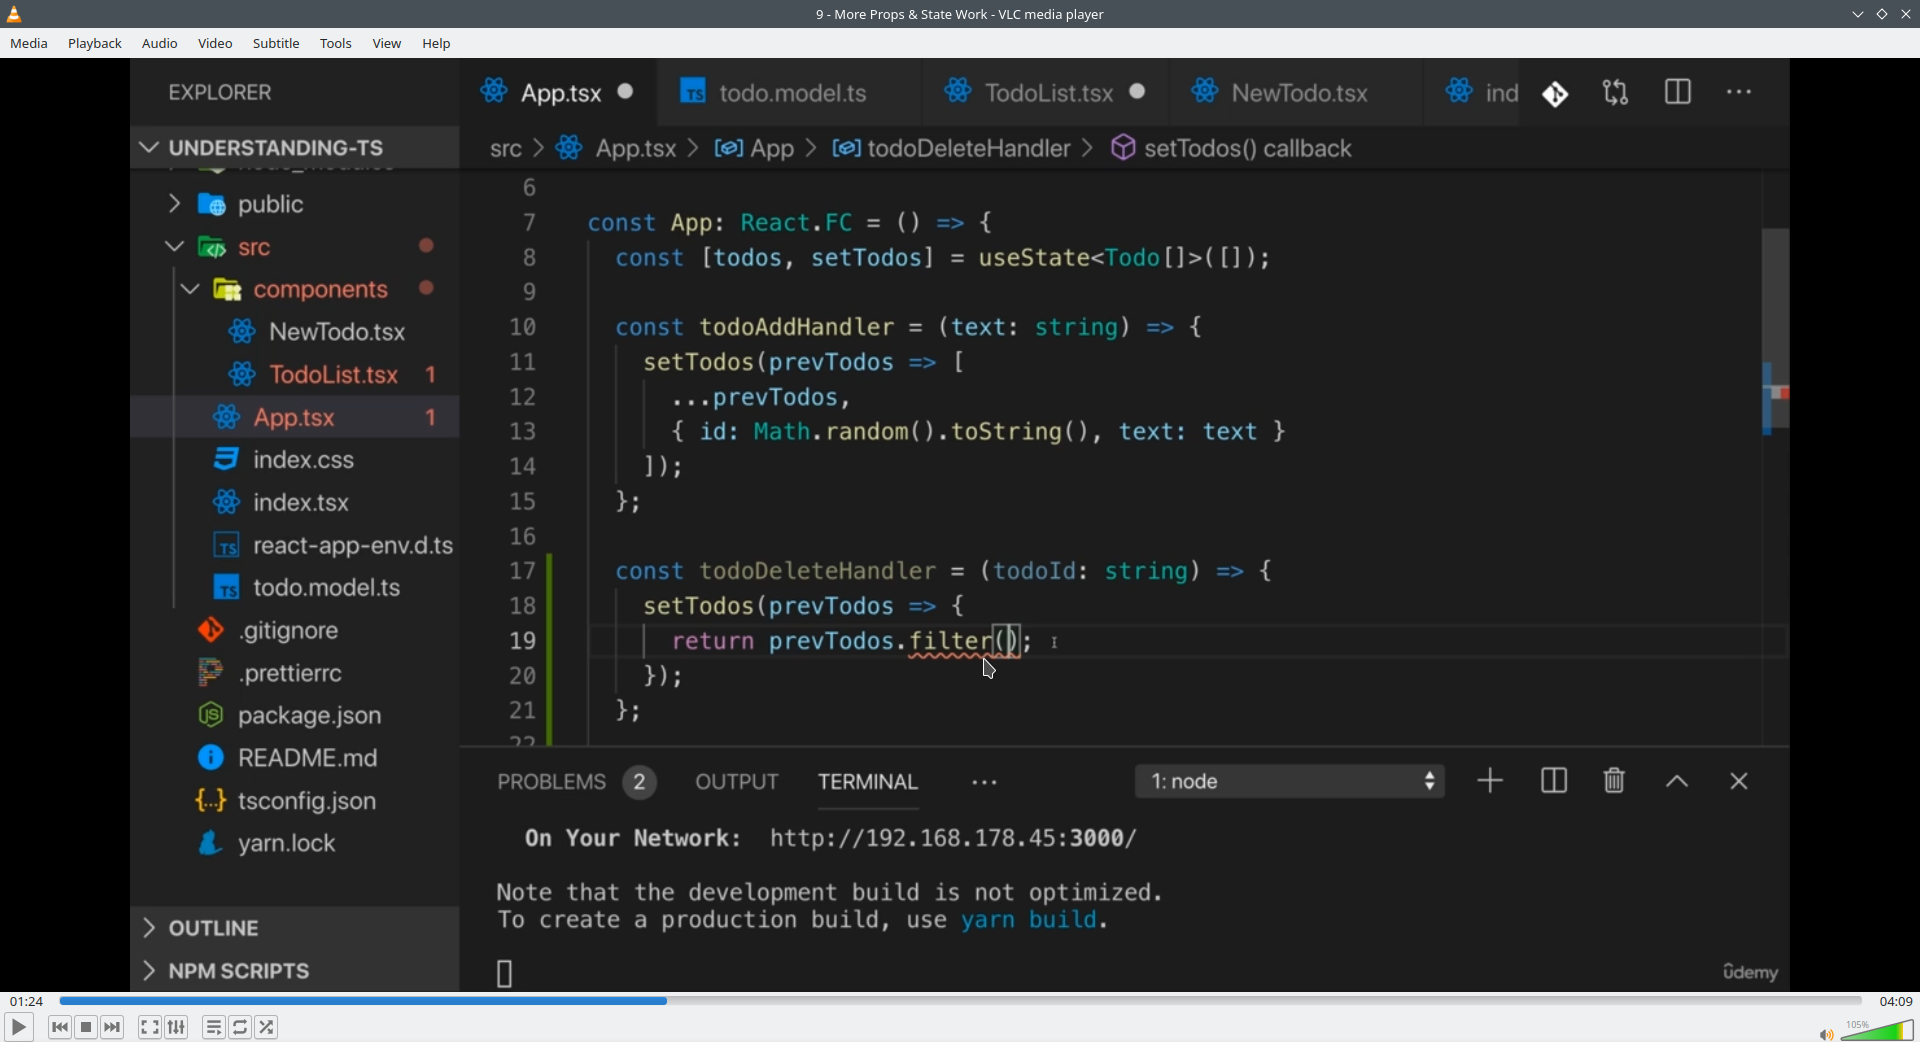The height and width of the screenshot is (1042, 1920).
Task: Show extended settings equalizer panel
Action: pyautogui.click(x=177, y=1027)
